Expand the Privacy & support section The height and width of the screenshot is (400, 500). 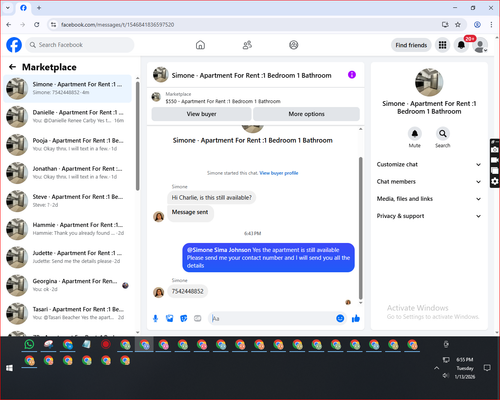429,216
